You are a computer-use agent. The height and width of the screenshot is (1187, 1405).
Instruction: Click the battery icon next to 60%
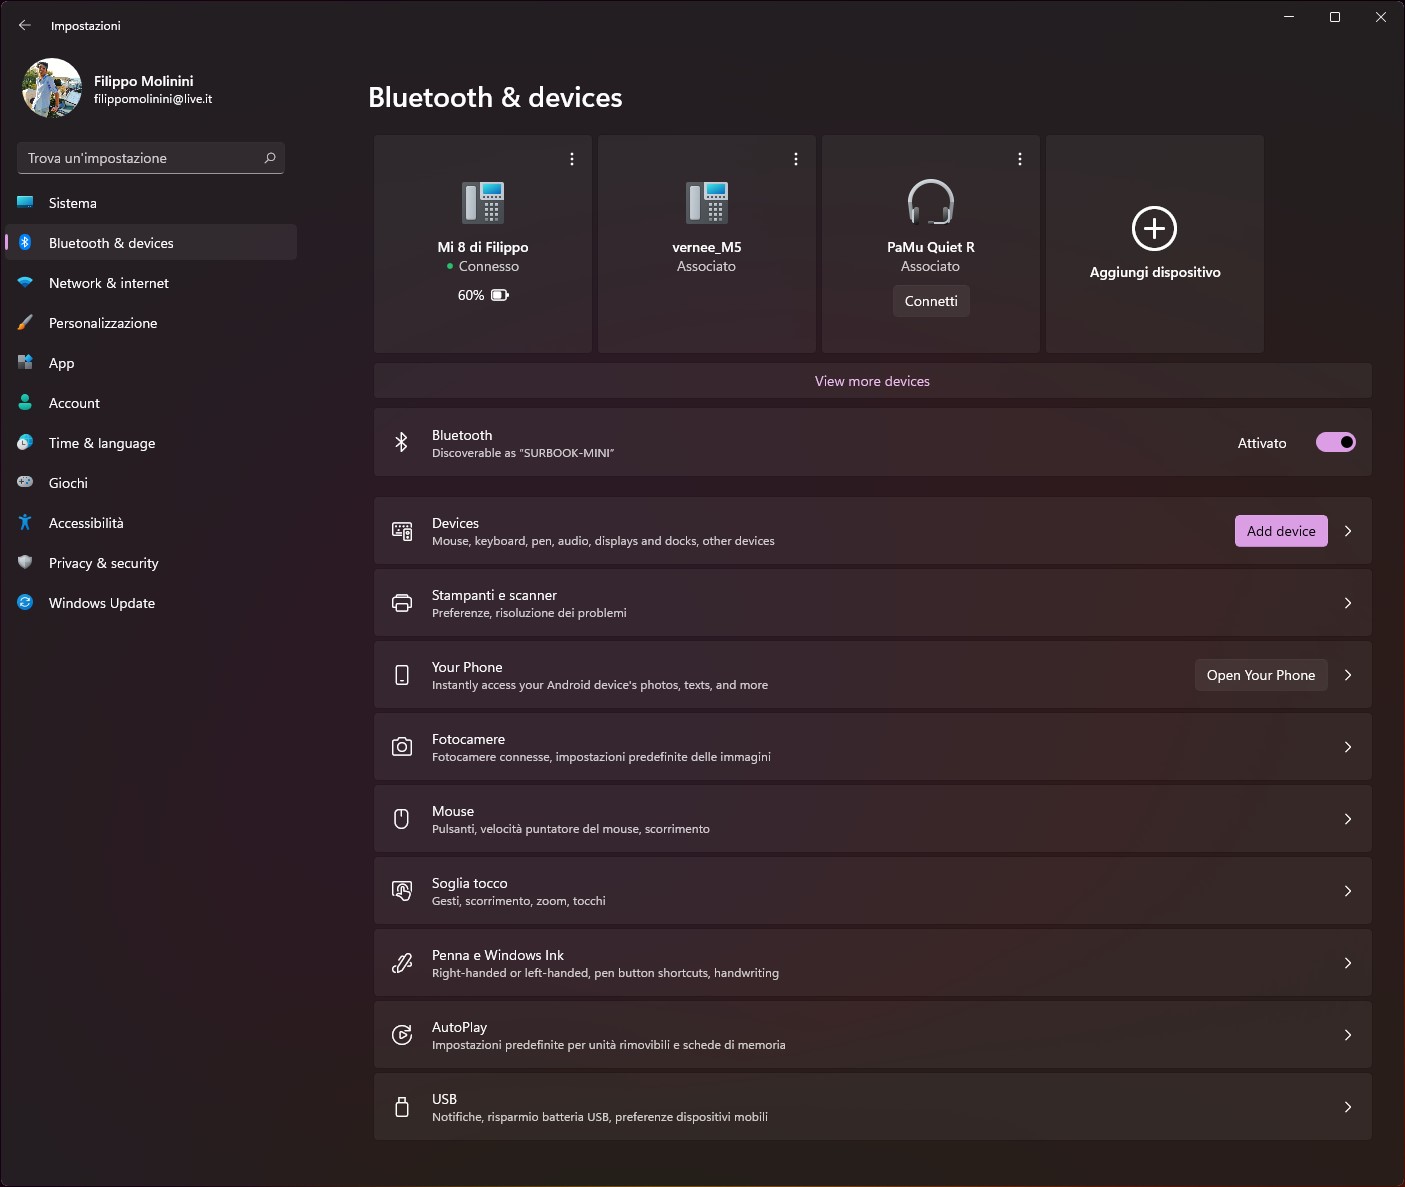(500, 295)
